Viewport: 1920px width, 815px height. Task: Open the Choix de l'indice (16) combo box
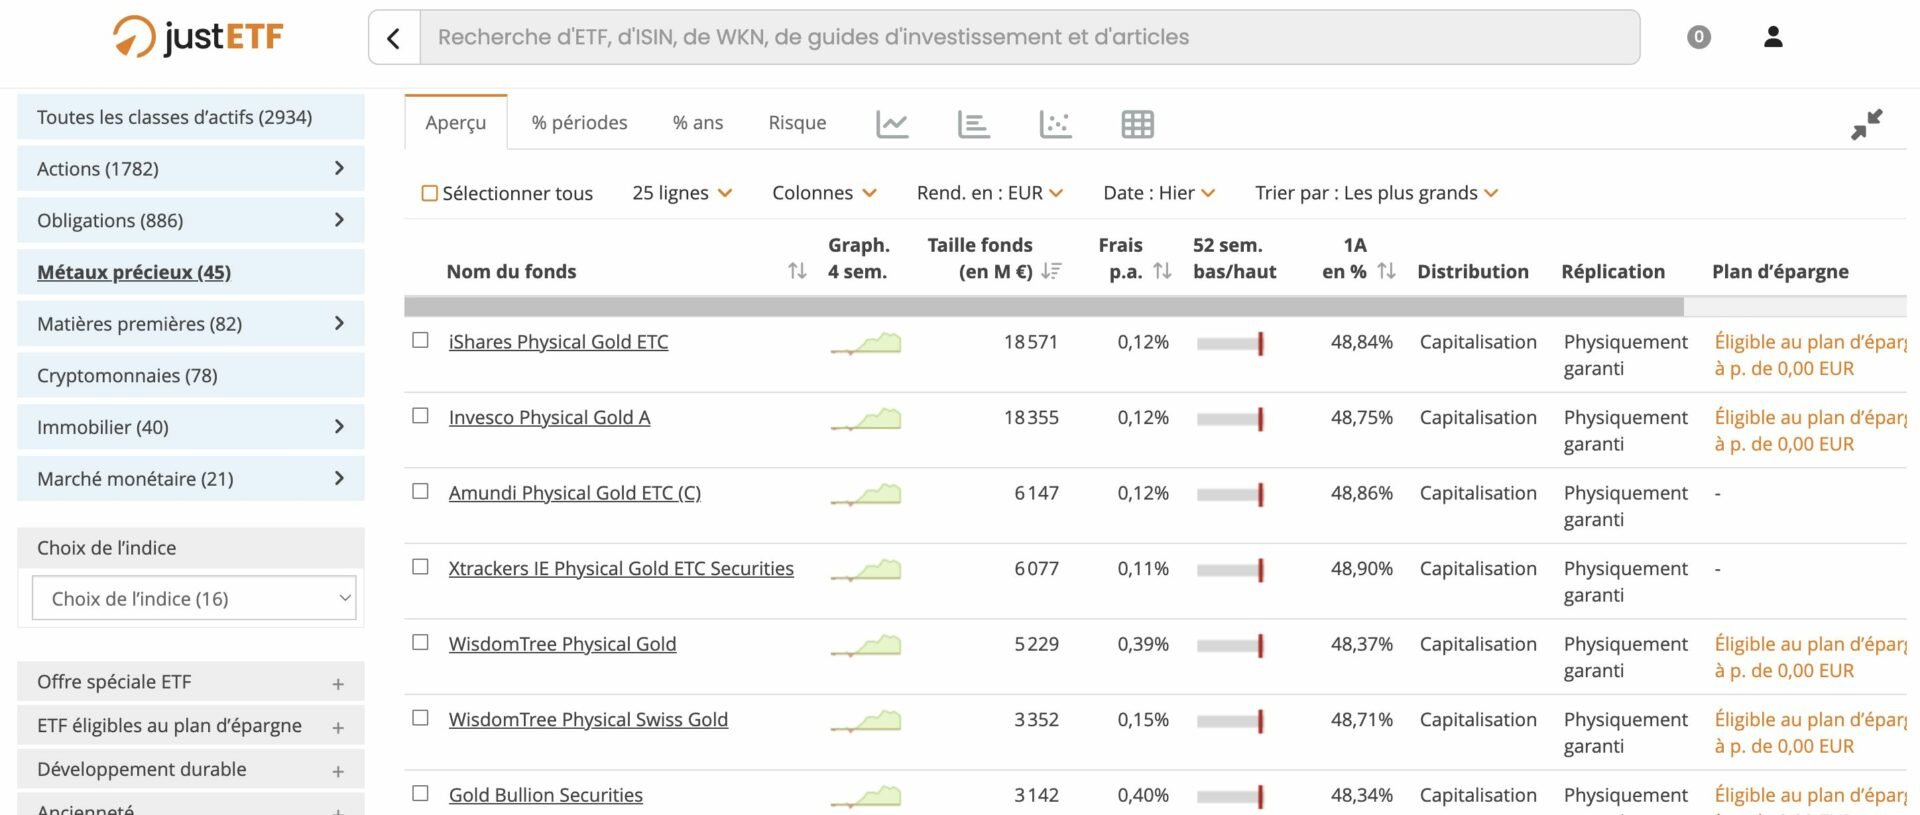(194, 599)
